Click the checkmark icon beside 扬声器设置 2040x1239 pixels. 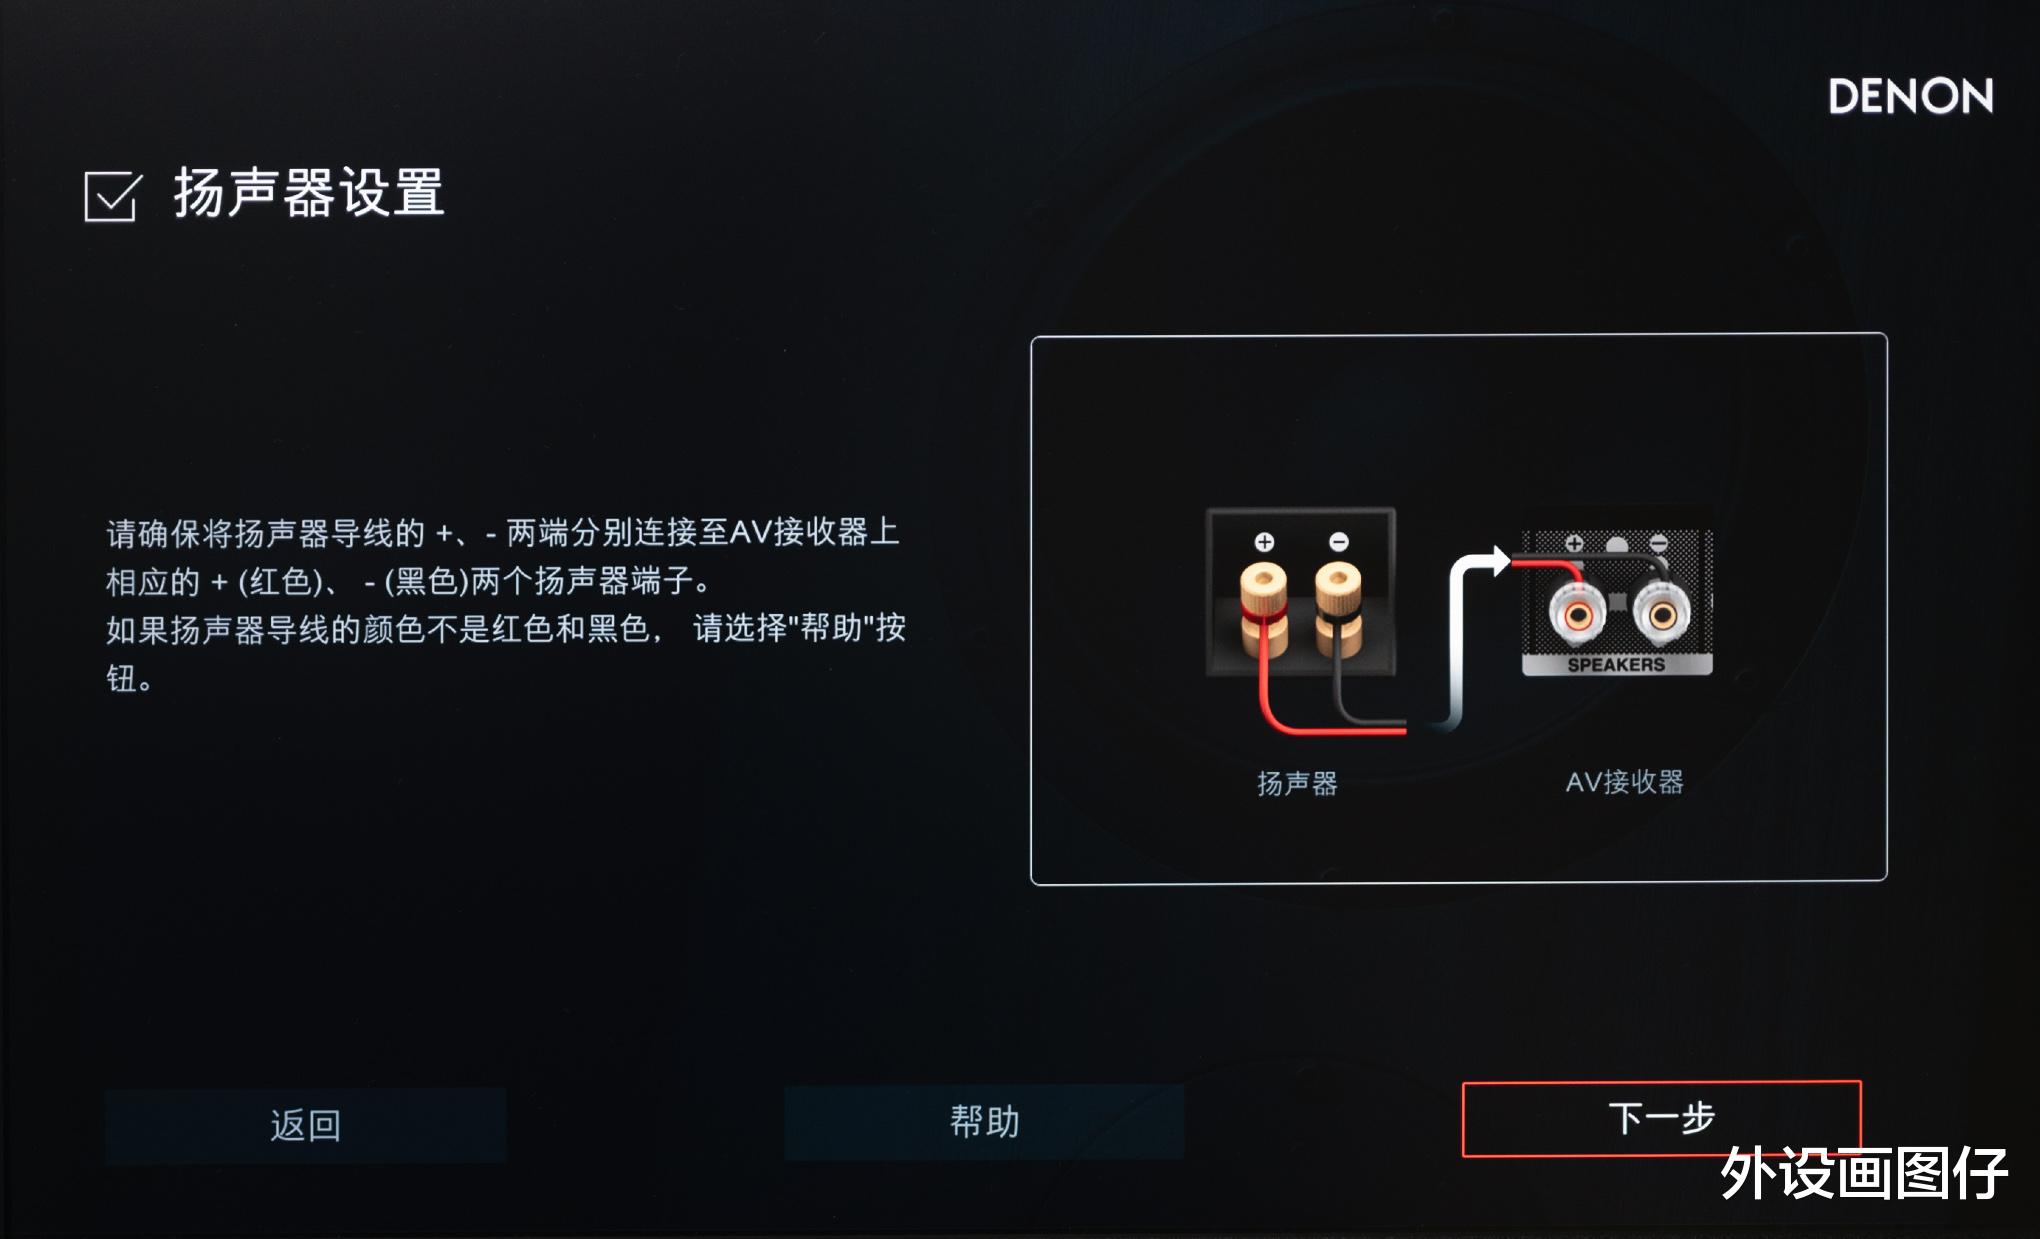[112, 195]
